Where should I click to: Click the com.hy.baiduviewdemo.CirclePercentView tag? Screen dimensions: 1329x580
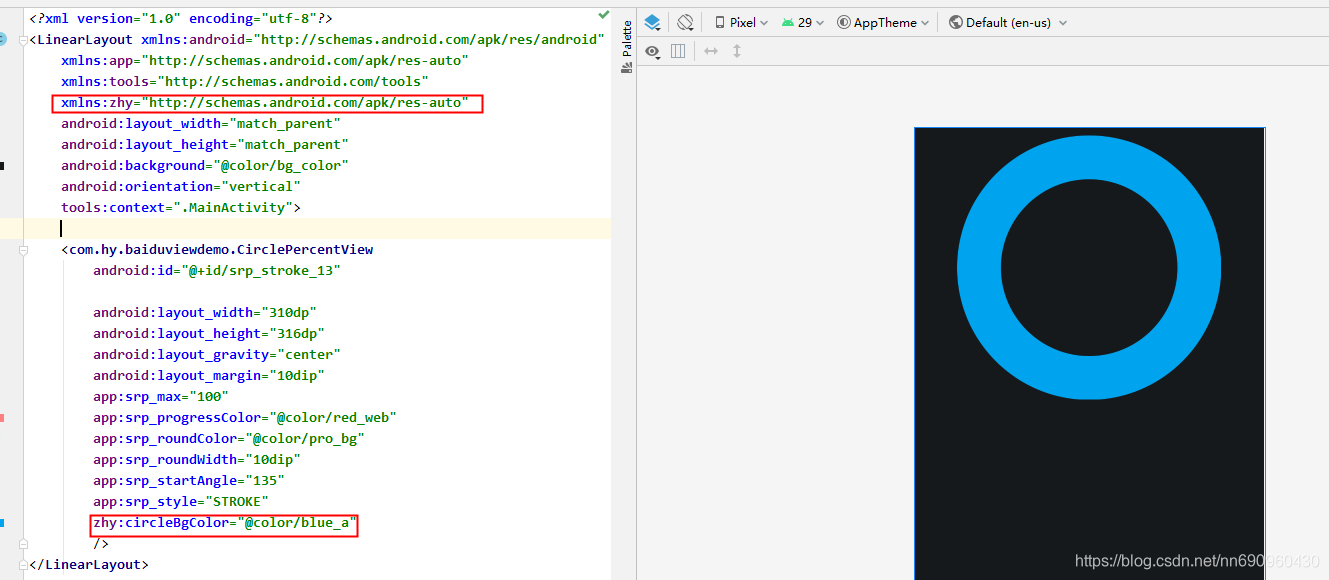tap(217, 249)
